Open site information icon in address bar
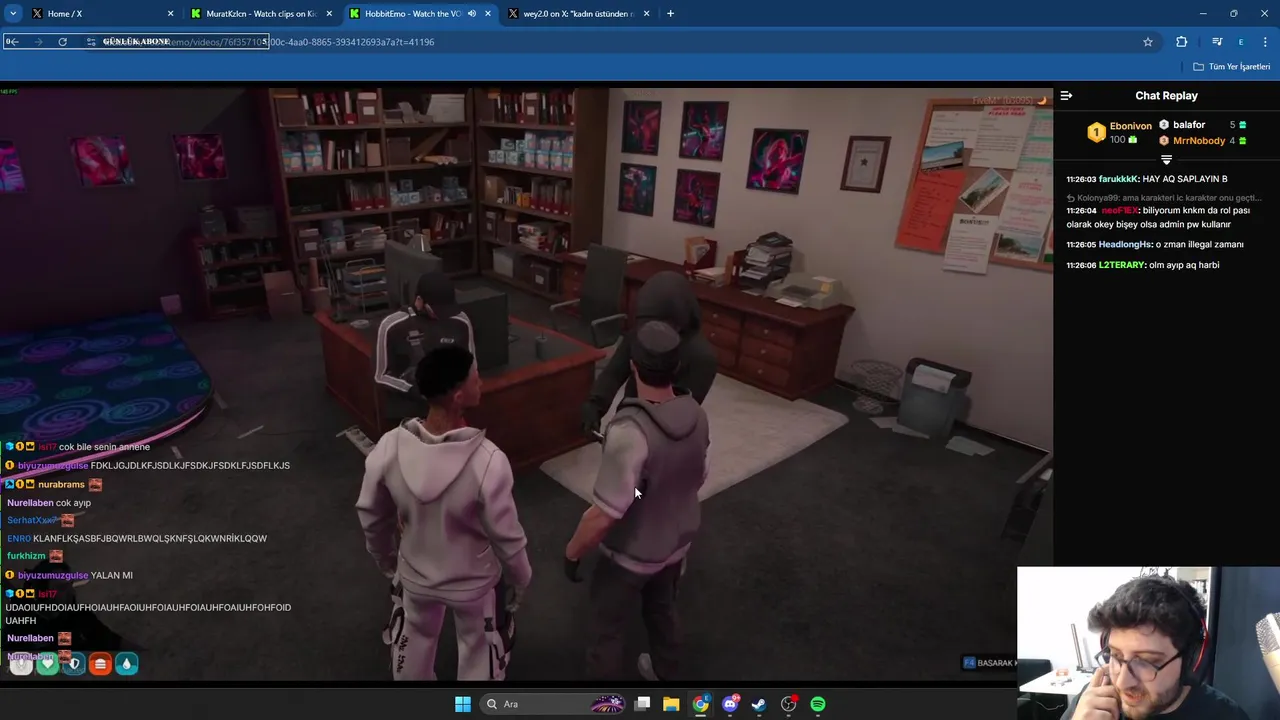Screen dimensions: 1280x720 (91, 42)
